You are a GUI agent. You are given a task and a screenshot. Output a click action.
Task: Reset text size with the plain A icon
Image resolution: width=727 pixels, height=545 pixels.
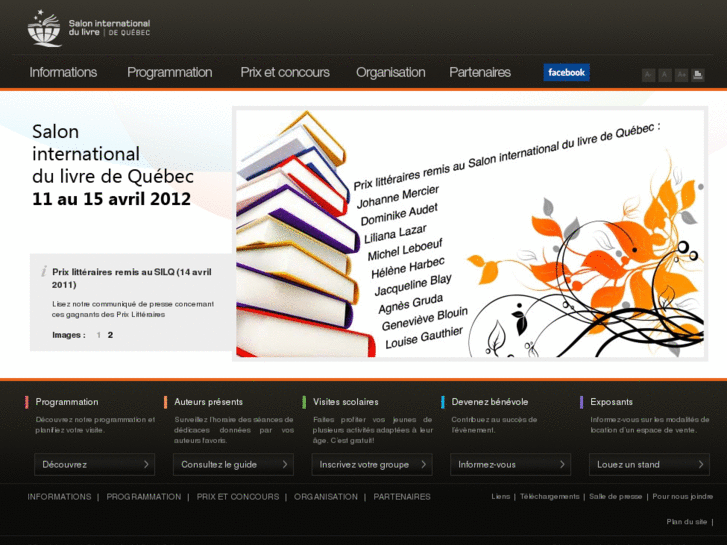pos(664,75)
